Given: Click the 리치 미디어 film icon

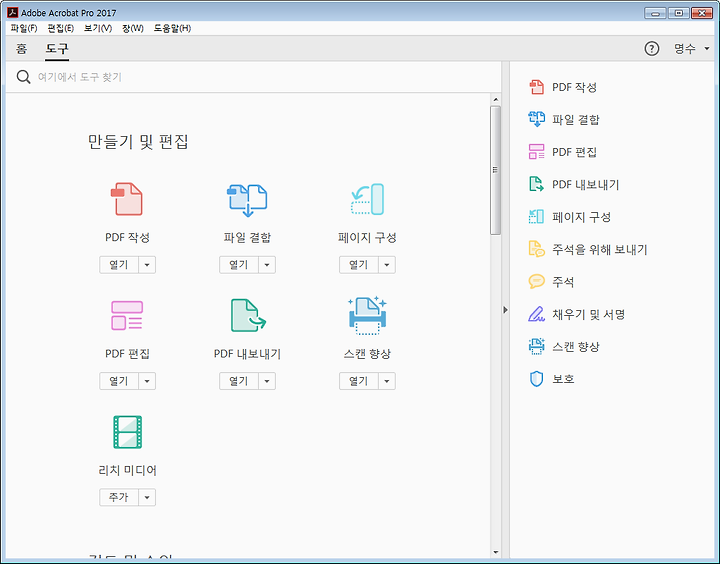Looking at the screenshot, I should [128, 432].
